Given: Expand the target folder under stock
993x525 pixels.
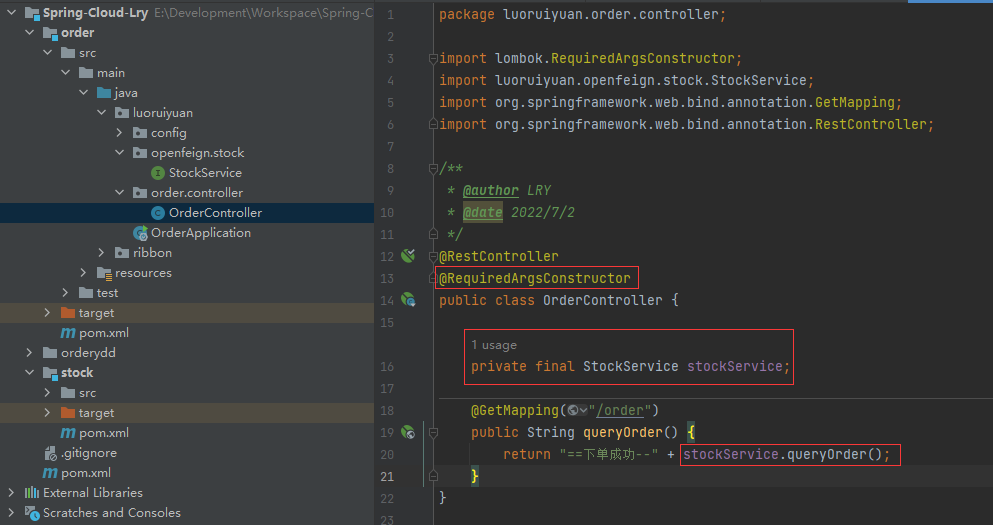Looking at the screenshot, I should 47,413.
